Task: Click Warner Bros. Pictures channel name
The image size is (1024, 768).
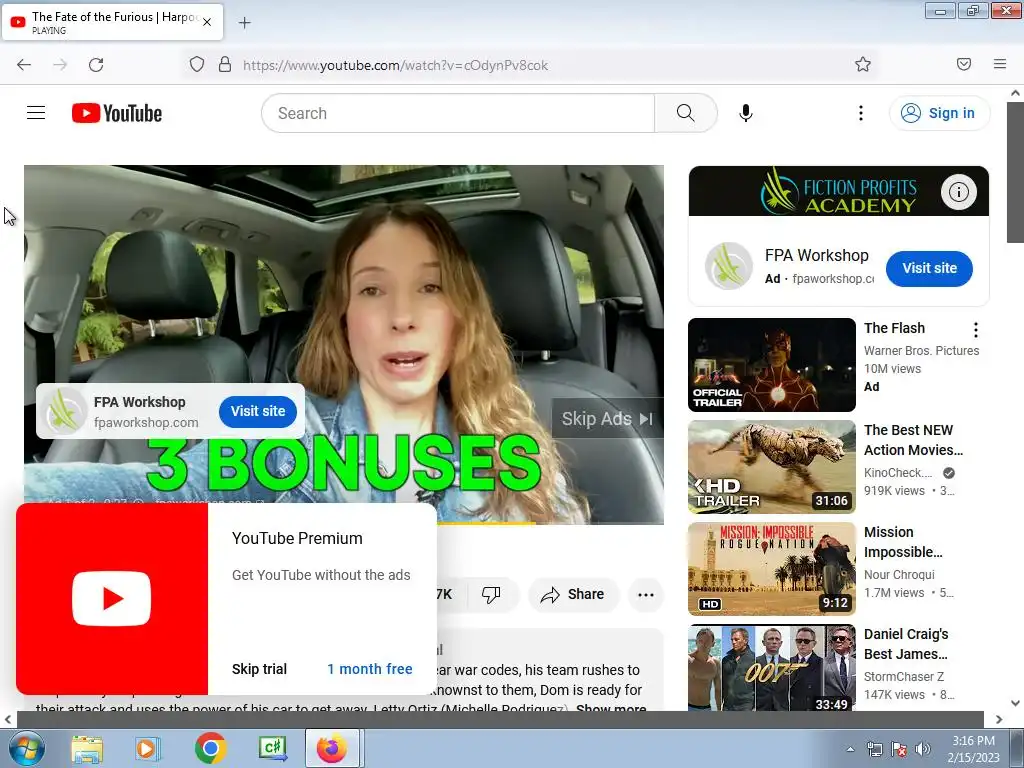Action: tap(921, 351)
